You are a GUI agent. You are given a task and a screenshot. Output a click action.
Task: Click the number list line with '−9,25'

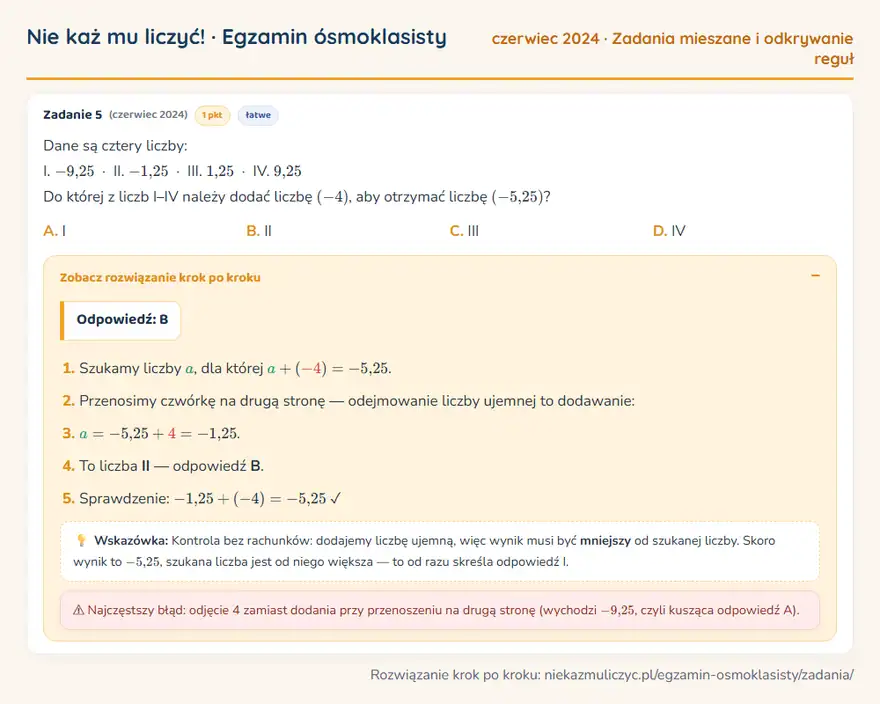pos(172,171)
